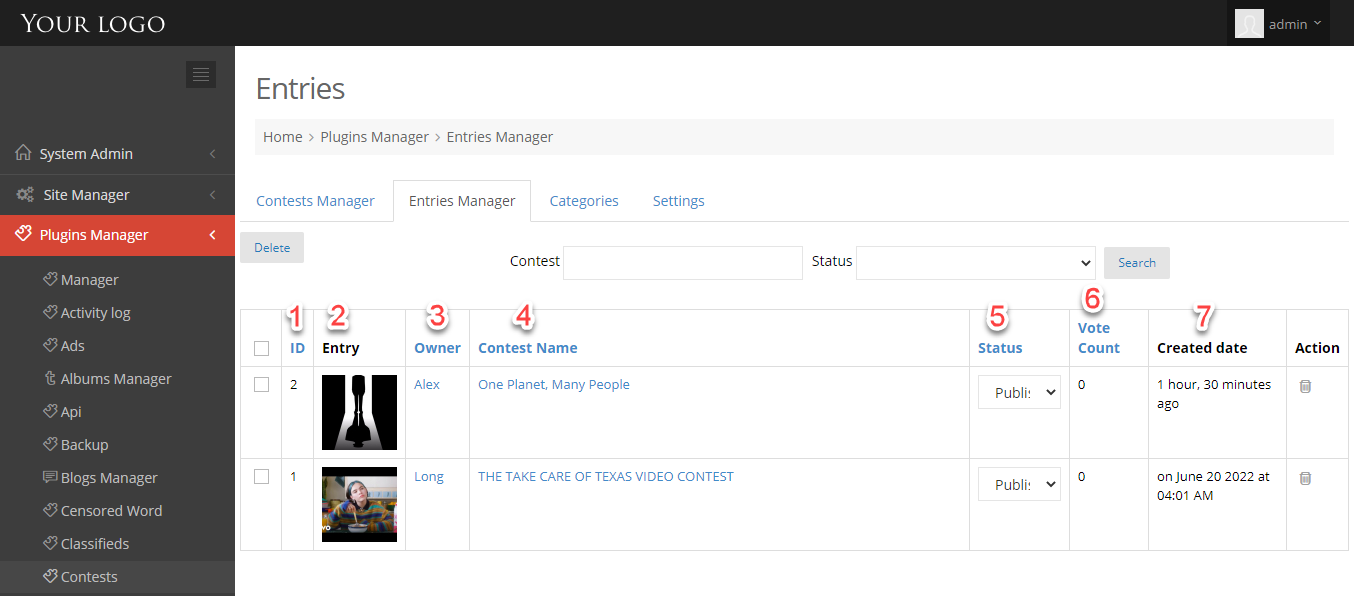Switch to the Contests Manager tab
Viewport: 1354px width, 596px height.
click(x=315, y=201)
